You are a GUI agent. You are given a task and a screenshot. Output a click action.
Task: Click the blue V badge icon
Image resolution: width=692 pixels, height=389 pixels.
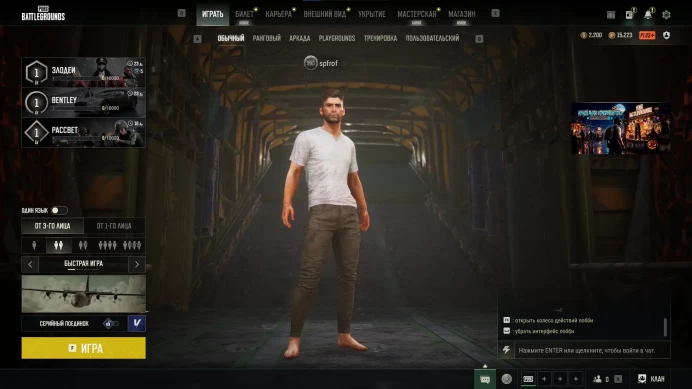click(x=137, y=323)
